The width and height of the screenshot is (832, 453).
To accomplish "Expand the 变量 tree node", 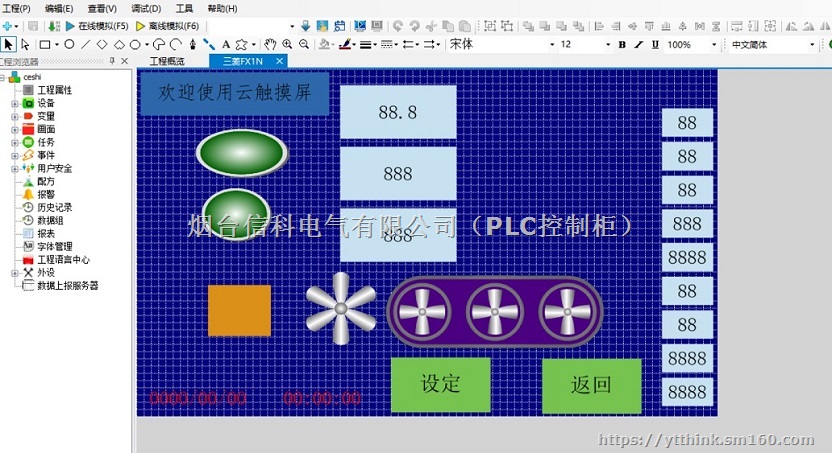I will 14,116.
